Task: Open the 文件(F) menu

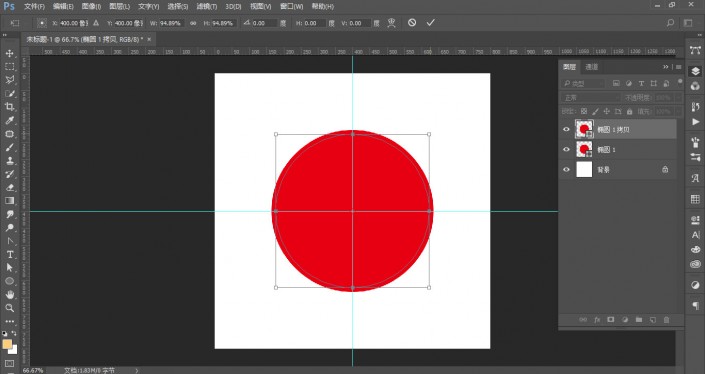Action: pyautogui.click(x=34, y=6)
